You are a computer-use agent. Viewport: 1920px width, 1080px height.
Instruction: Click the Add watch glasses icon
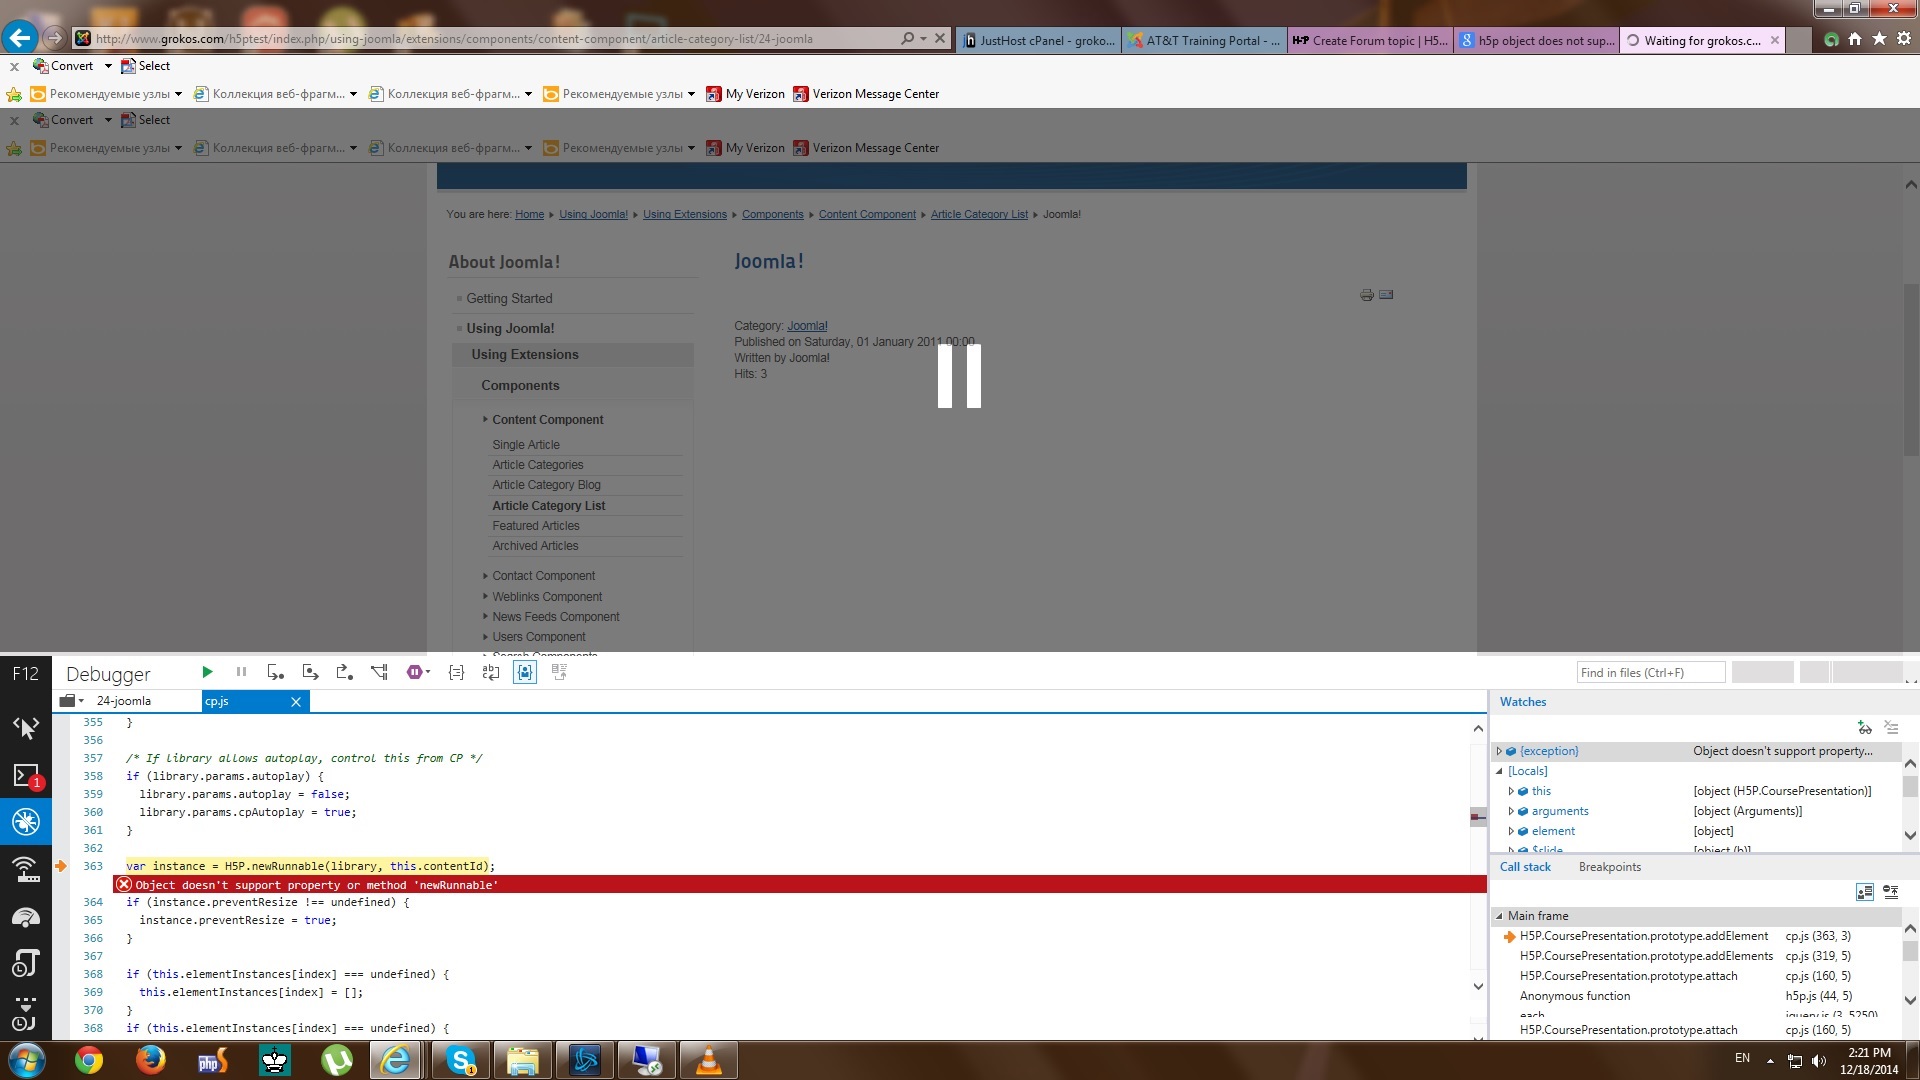pos(1864,728)
